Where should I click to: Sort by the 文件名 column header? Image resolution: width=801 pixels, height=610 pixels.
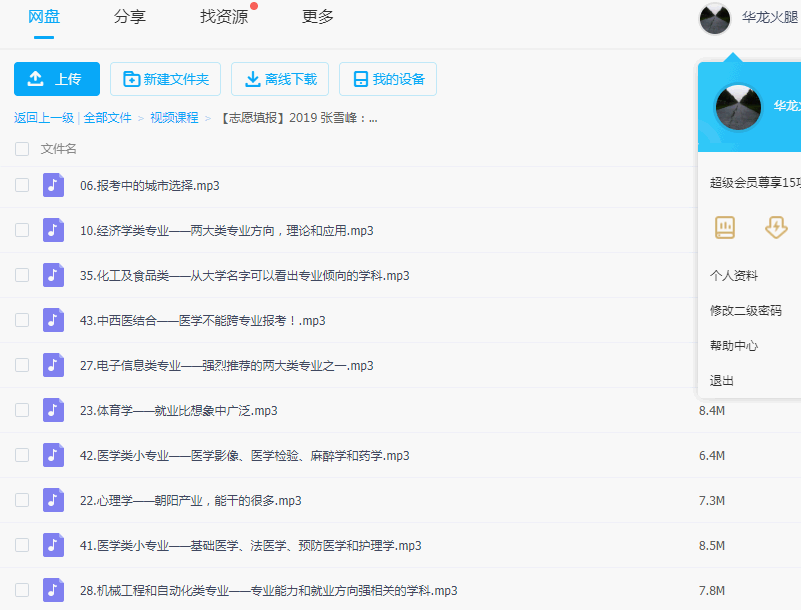59,149
